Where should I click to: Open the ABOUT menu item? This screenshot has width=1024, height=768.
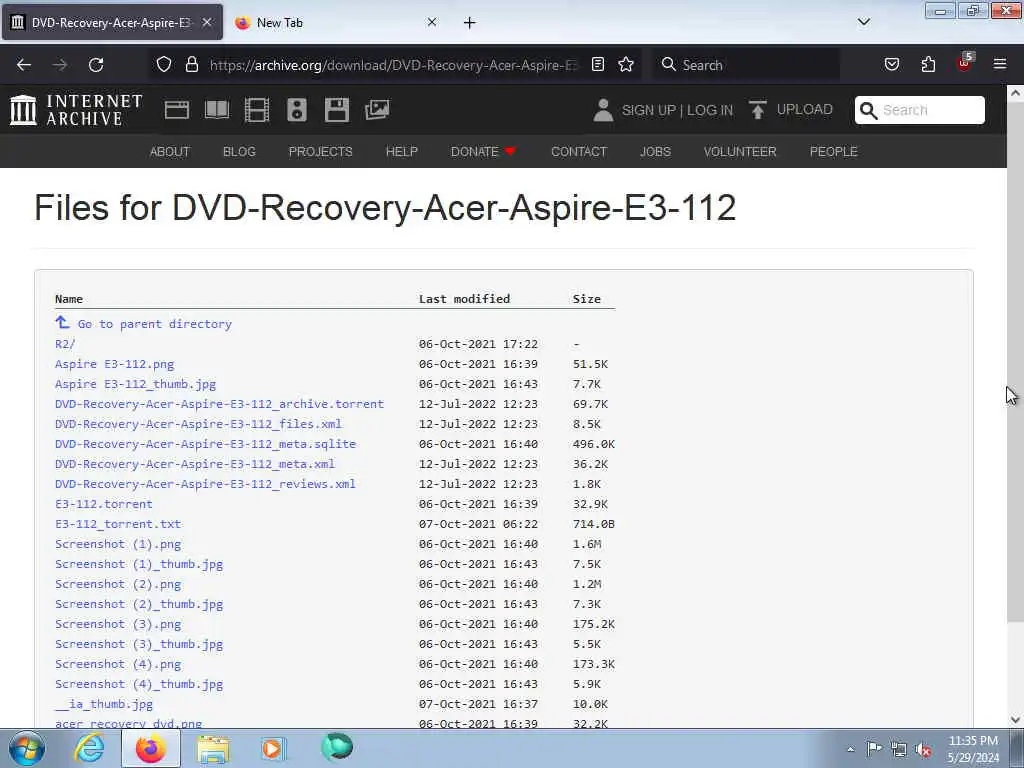(x=170, y=152)
